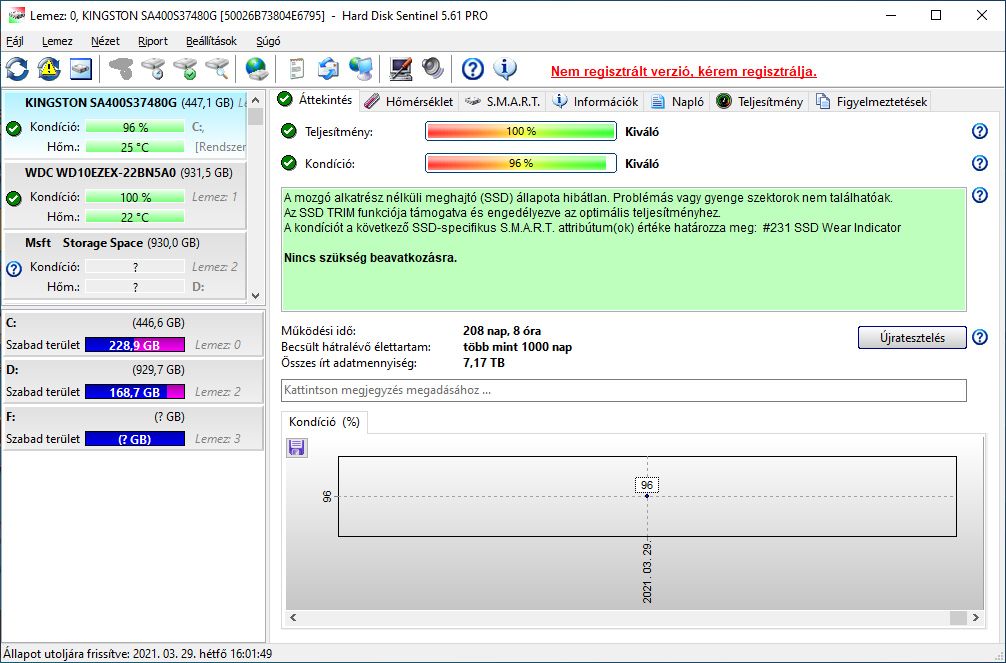Select the WDC WD10EZEX-22BN5A0 disk entry
Viewport: 1006px width, 663px height.
click(125, 195)
